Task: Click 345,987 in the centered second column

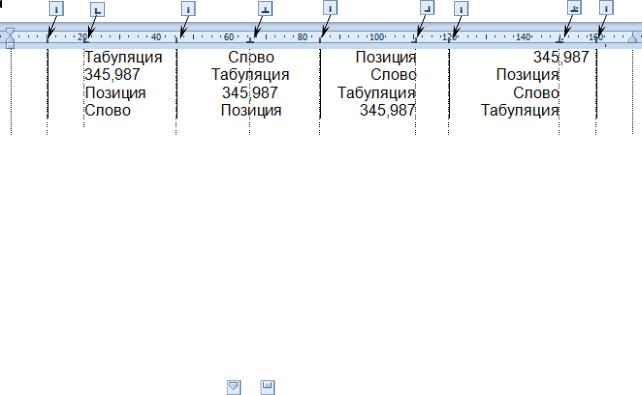Action: coord(250,93)
